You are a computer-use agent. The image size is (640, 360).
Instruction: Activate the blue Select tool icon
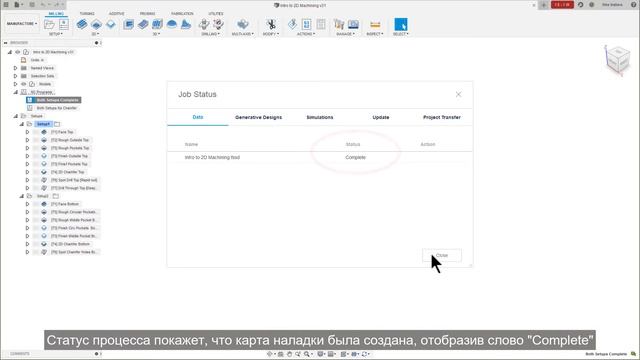click(401, 24)
